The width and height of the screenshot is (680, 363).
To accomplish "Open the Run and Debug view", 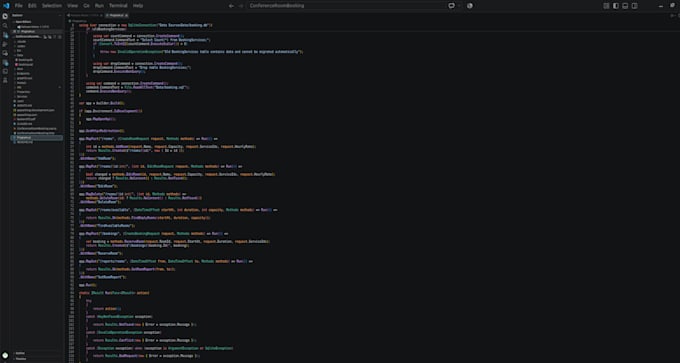I will click(x=5, y=44).
